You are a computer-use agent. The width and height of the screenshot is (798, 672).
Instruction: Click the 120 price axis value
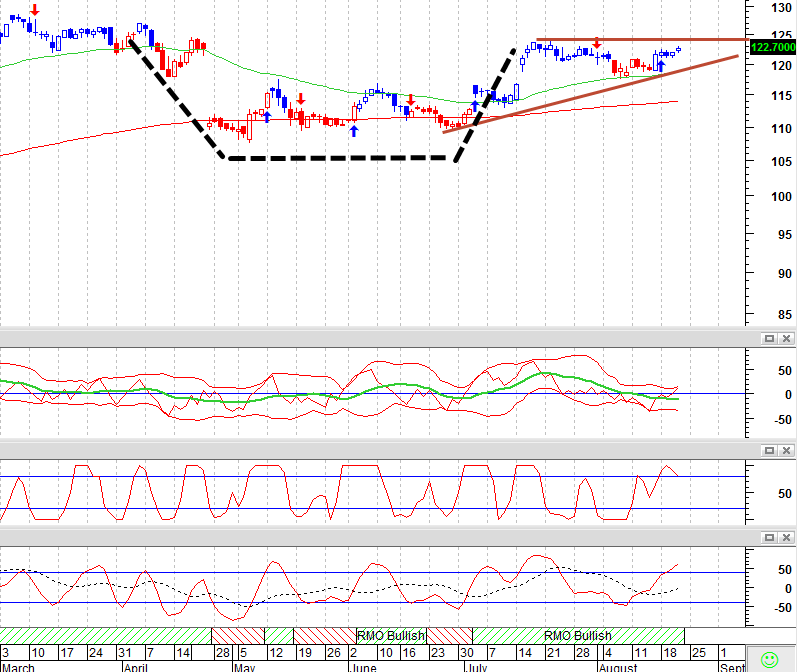(781, 66)
